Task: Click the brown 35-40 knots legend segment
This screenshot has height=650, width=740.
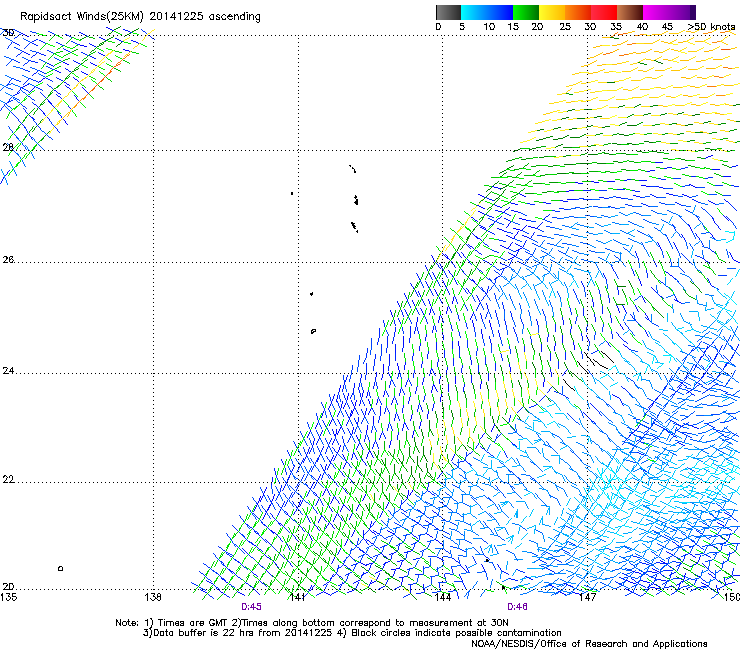Action: point(630,12)
